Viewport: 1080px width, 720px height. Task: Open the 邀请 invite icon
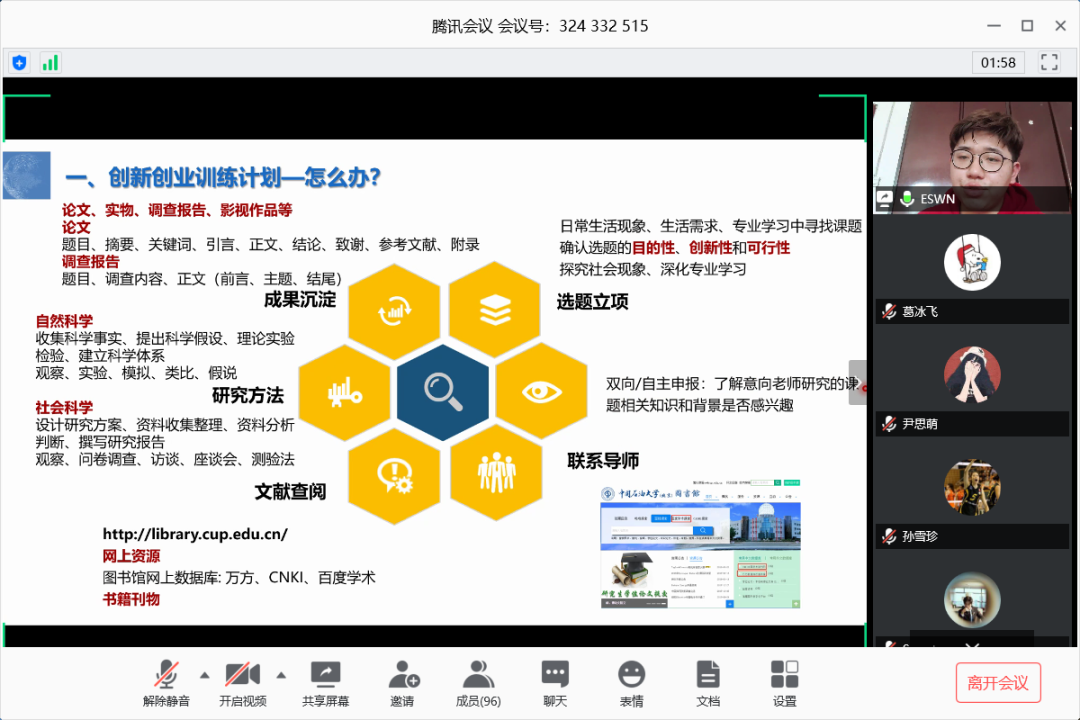(402, 683)
